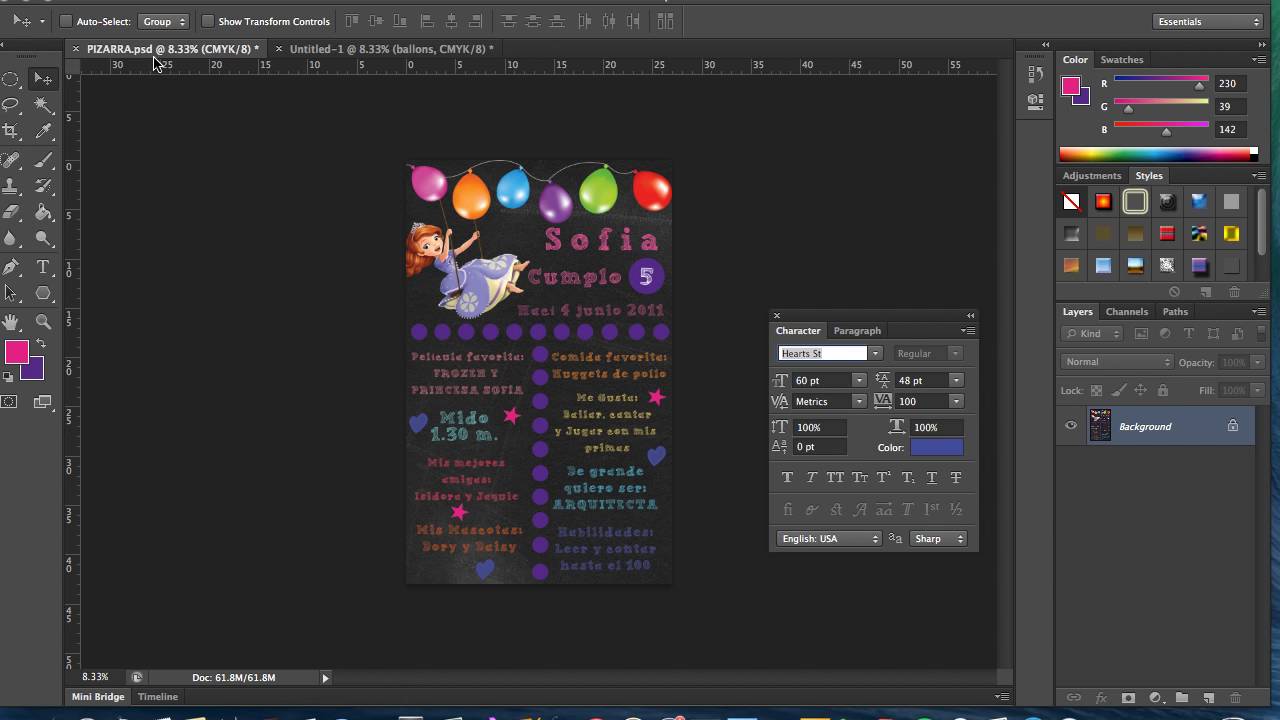Select the Brush tool
This screenshot has width=1280, height=720.
click(x=43, y=160)
